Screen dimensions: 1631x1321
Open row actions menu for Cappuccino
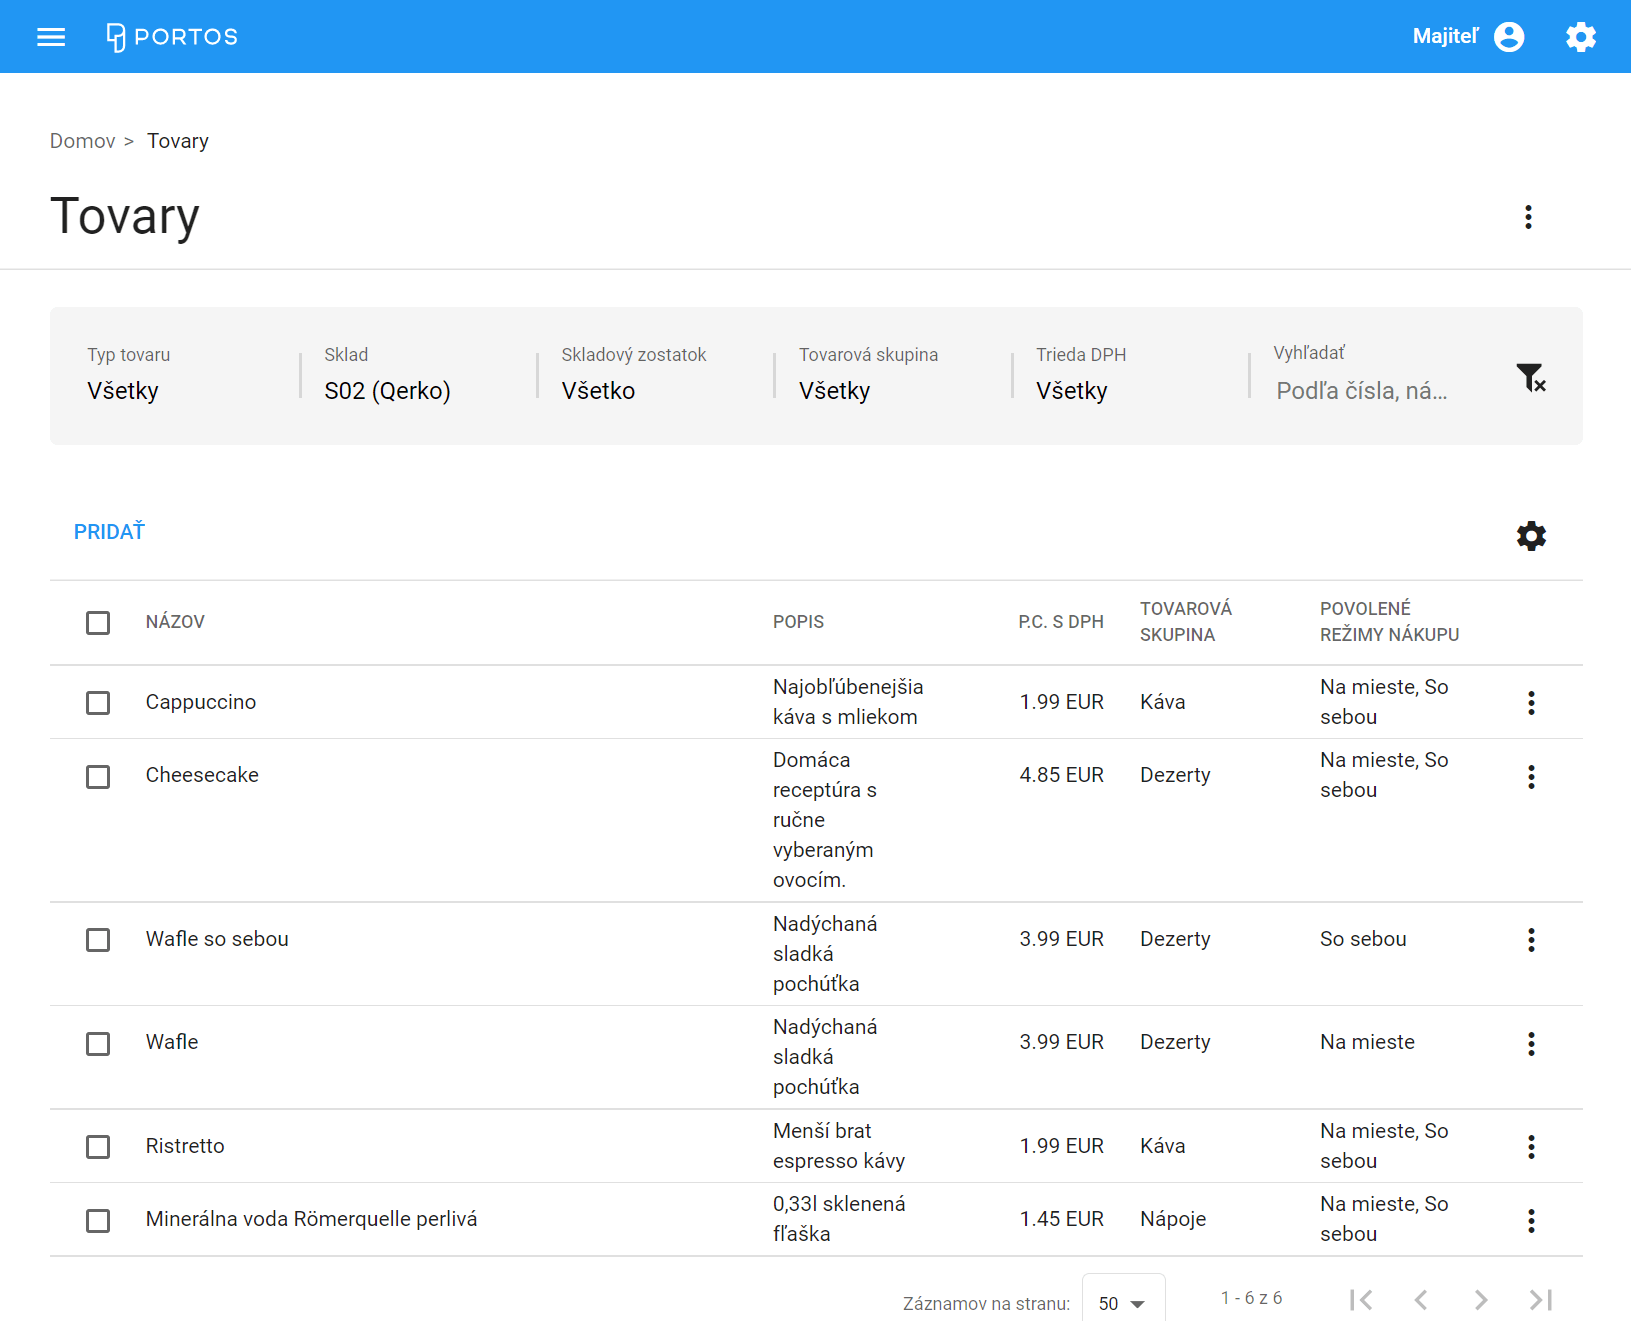[1530, 703]
